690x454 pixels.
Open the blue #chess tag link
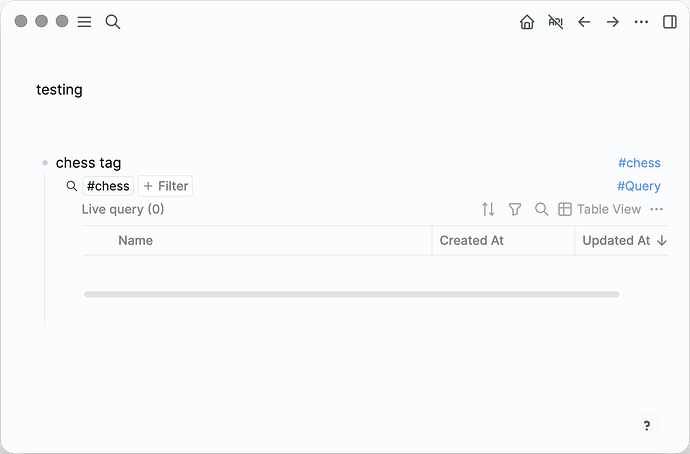[639, 163]
